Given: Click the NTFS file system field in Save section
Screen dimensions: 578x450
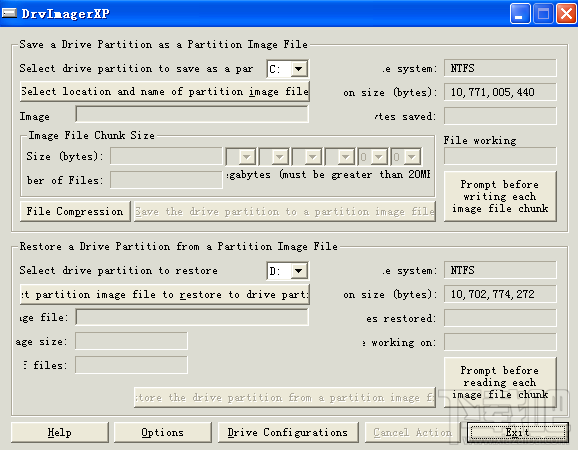Looking at the screenshot, I should pyautogui.click(x=500, y=68).
